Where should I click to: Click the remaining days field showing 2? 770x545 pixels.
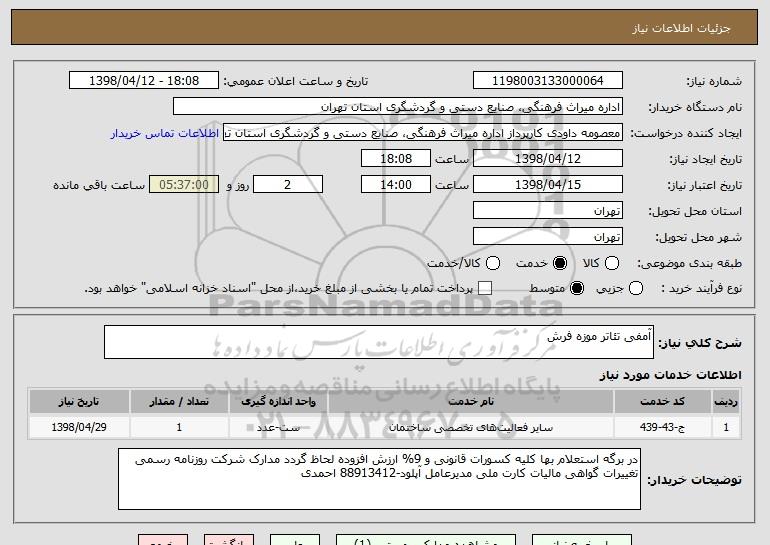[x=288, y=185]
